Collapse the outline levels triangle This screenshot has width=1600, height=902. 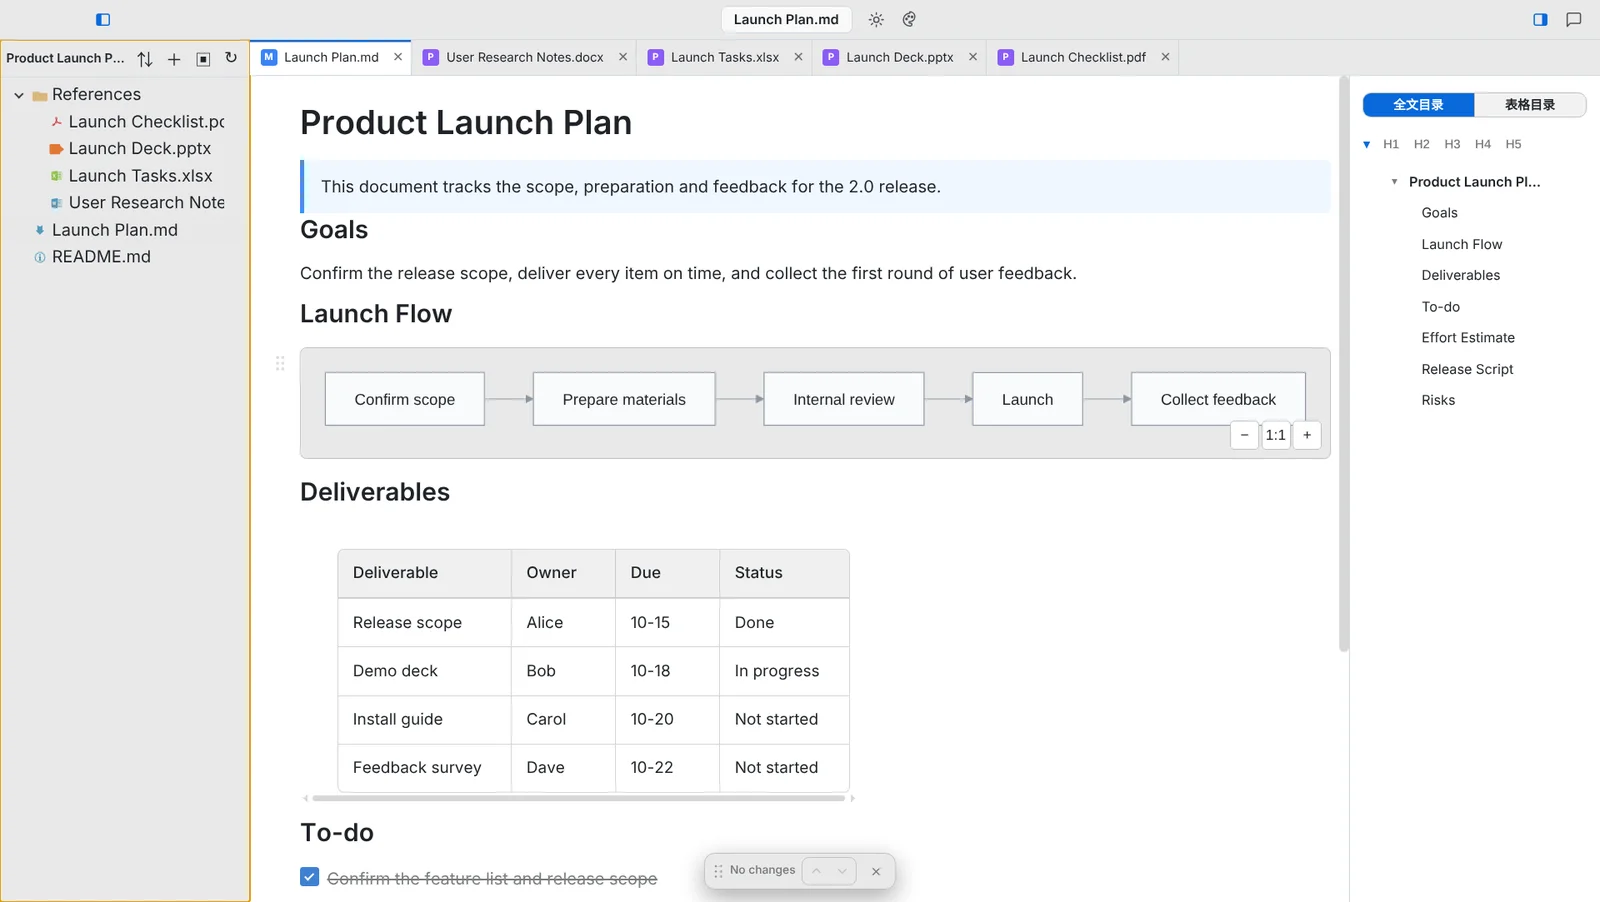(1367, 144)
